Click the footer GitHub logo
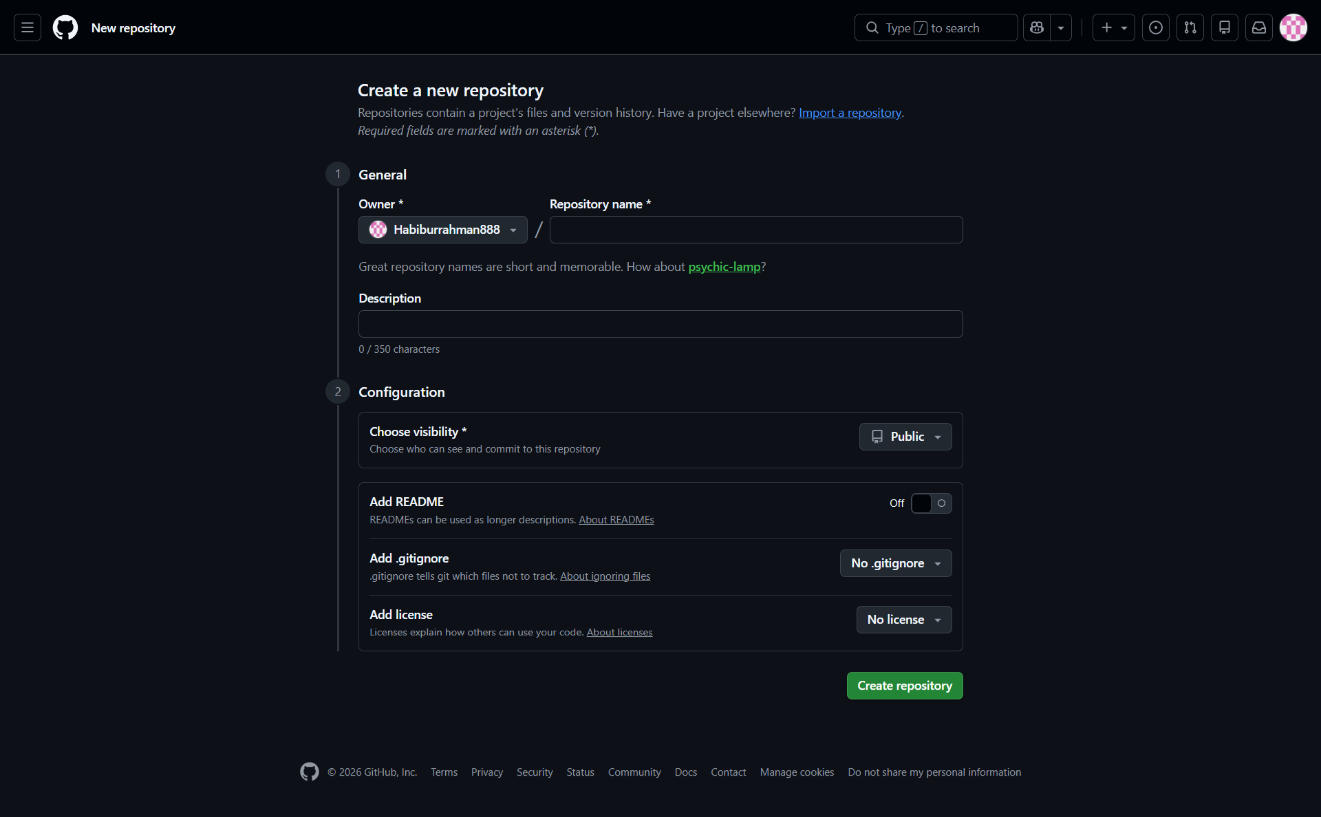The height and width of the screenshot is (817, 1321). (310, 772)
